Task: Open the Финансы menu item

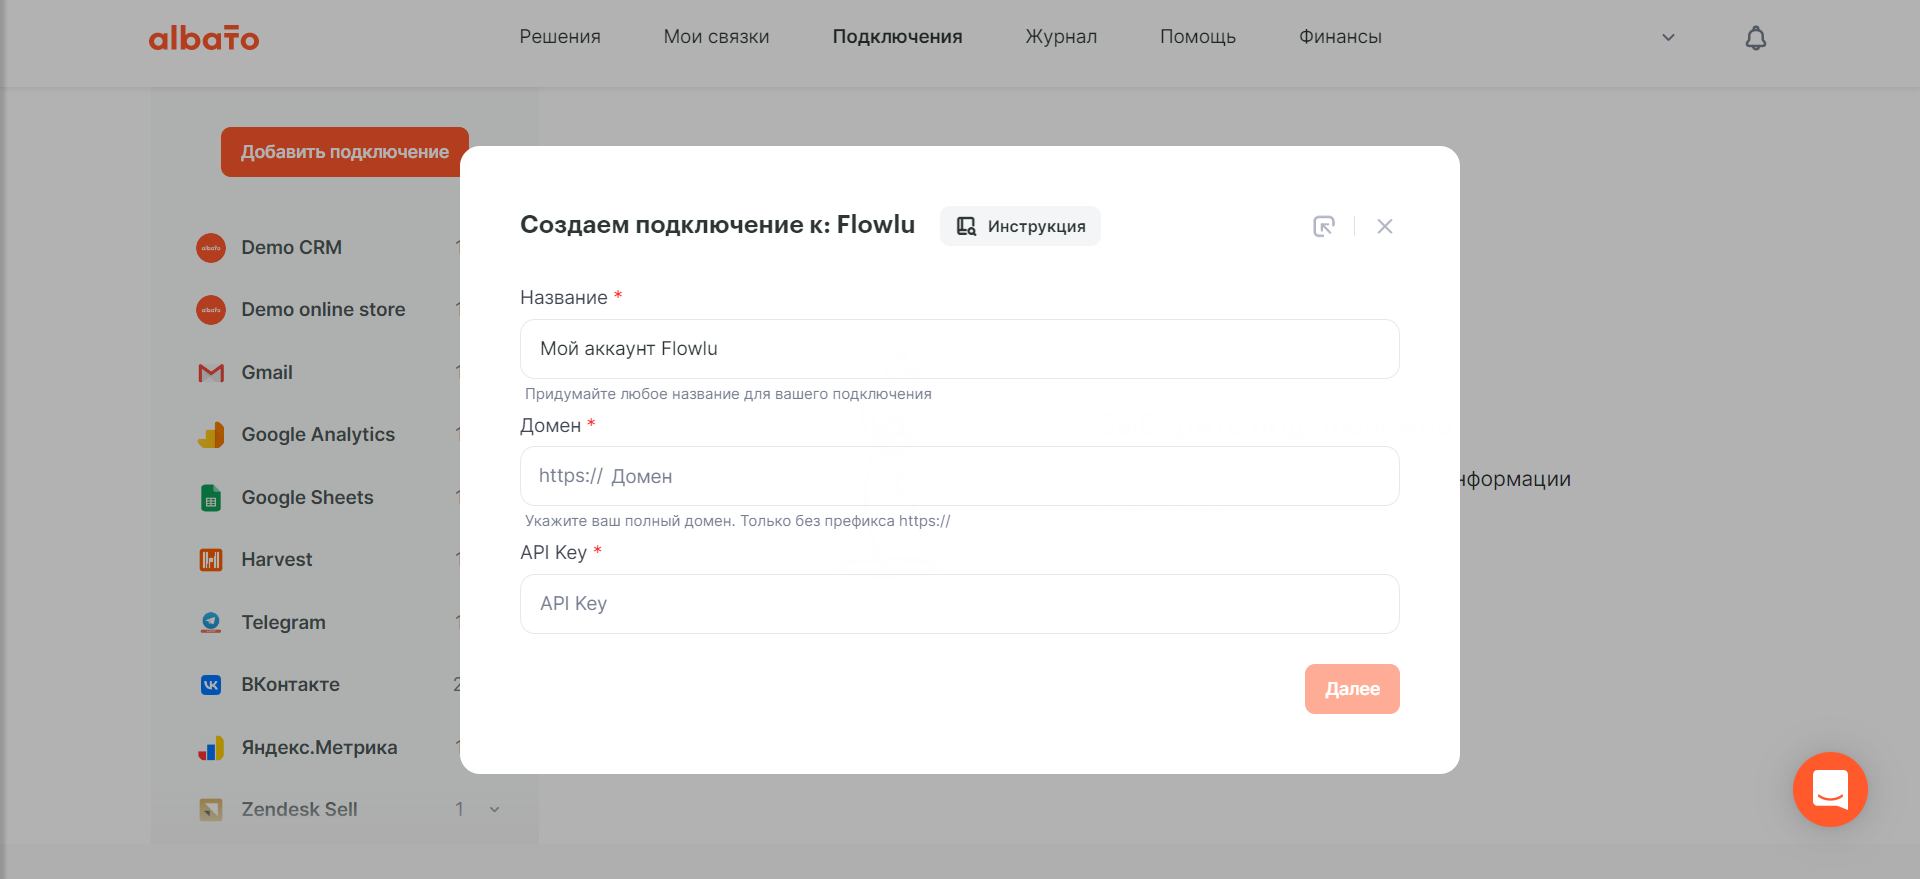Action: coord(1340,37)
